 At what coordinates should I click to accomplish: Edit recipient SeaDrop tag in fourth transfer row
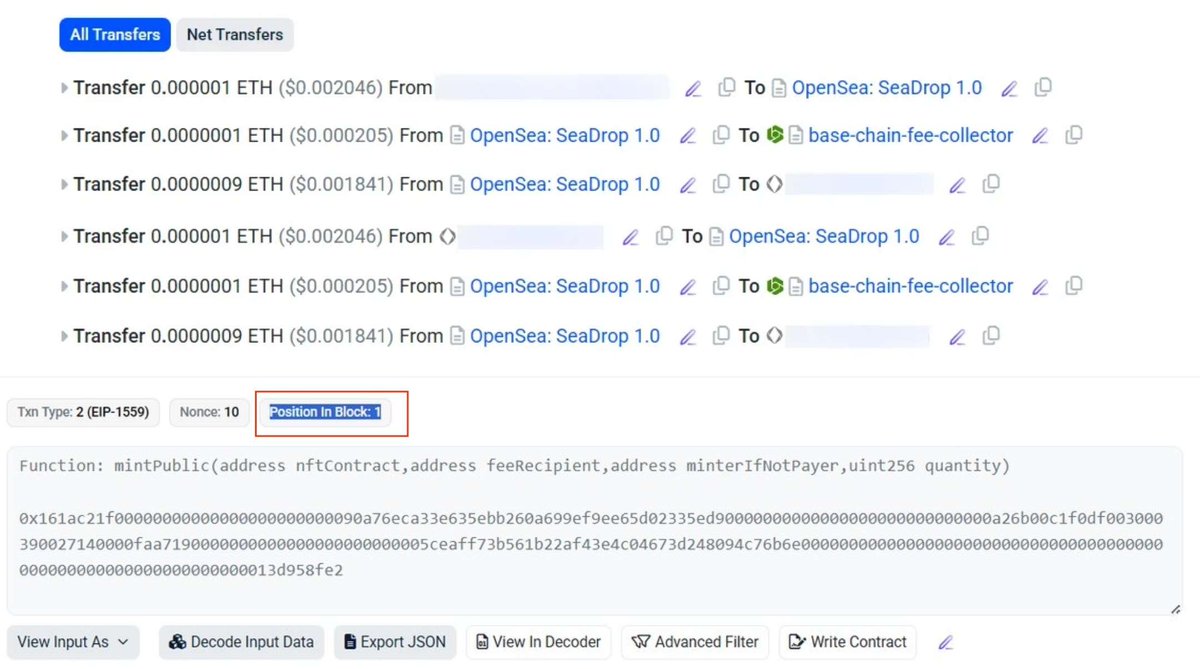point(946,238)
